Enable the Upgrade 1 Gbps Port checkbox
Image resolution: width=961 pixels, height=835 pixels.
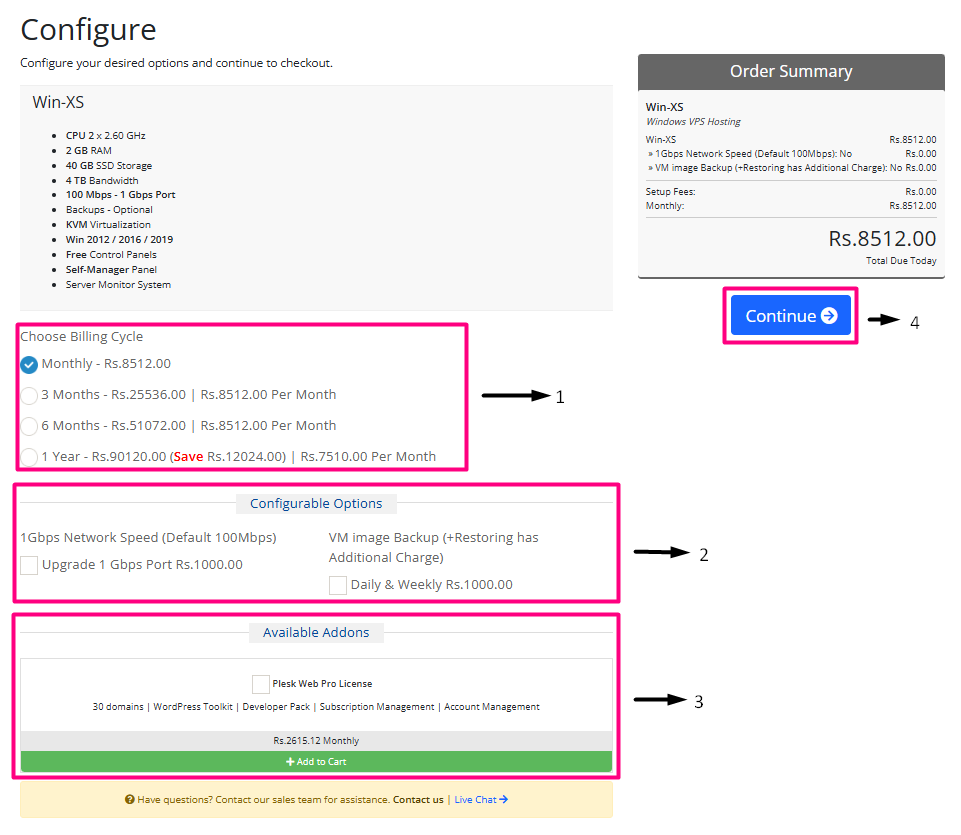pyautogui.click(x=29, y=565)
